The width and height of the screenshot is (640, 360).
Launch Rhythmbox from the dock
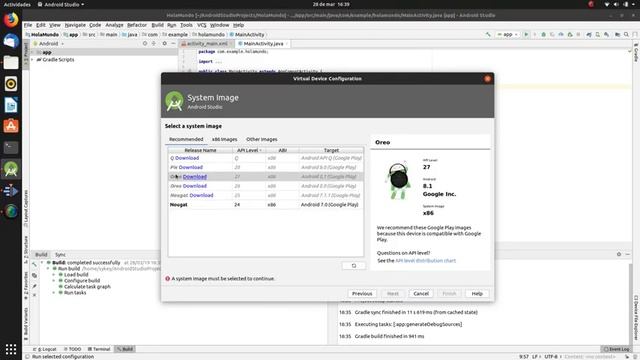(x=11, y=84)
